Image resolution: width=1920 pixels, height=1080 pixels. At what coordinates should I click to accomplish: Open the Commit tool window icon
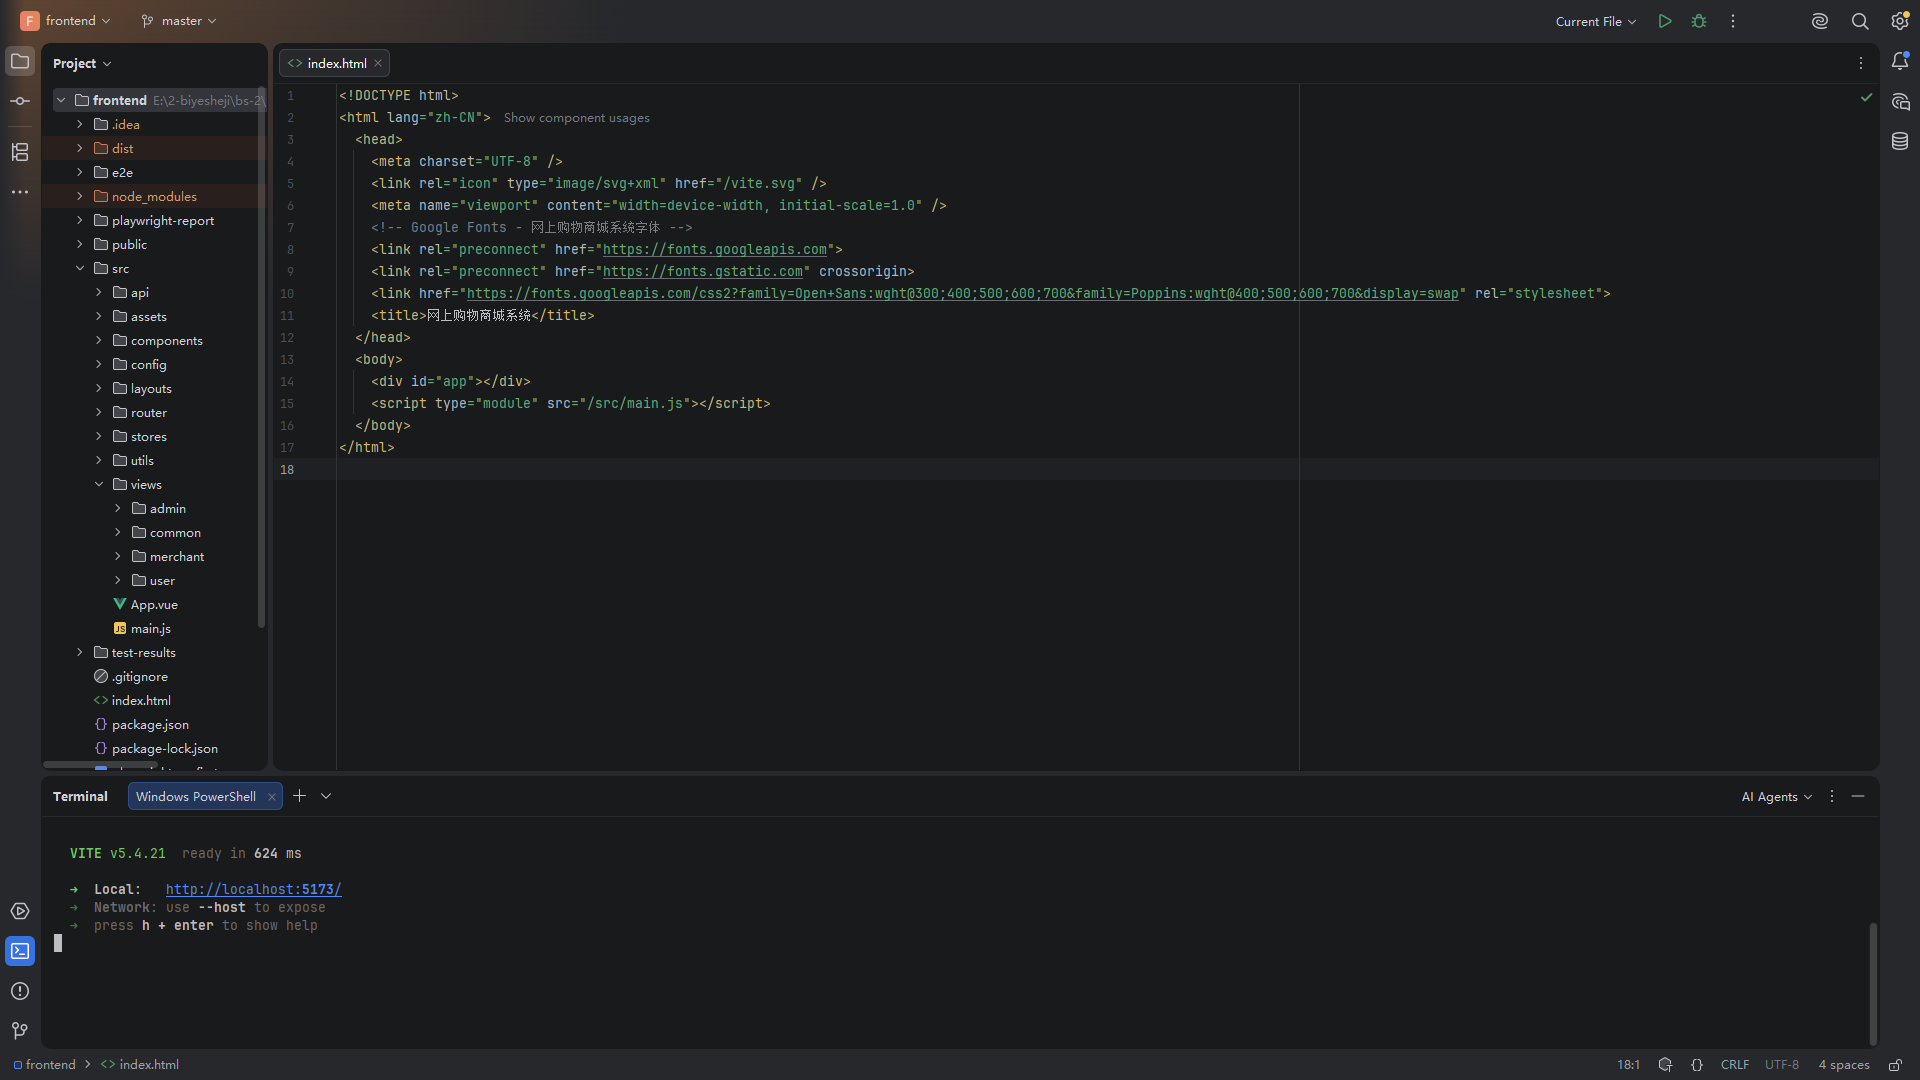point(20,101)
